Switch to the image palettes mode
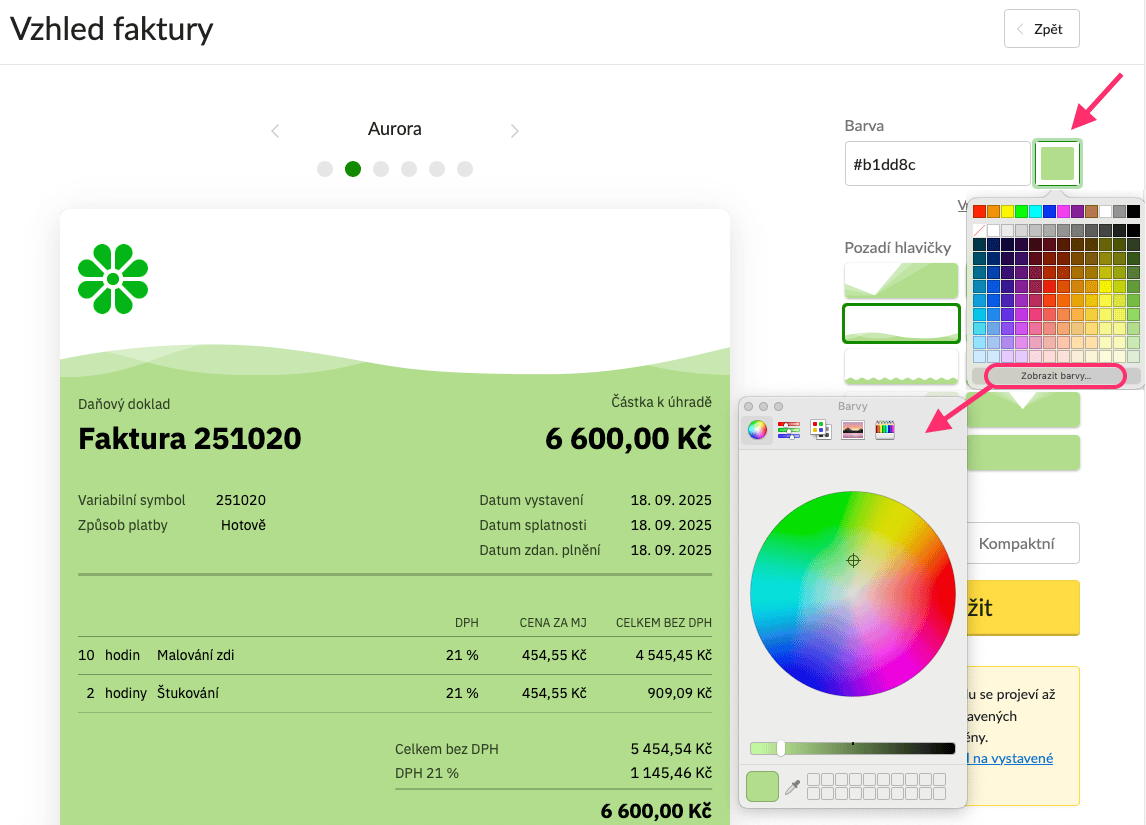The height and width of the screenshot is (825, 1146). 853,430
